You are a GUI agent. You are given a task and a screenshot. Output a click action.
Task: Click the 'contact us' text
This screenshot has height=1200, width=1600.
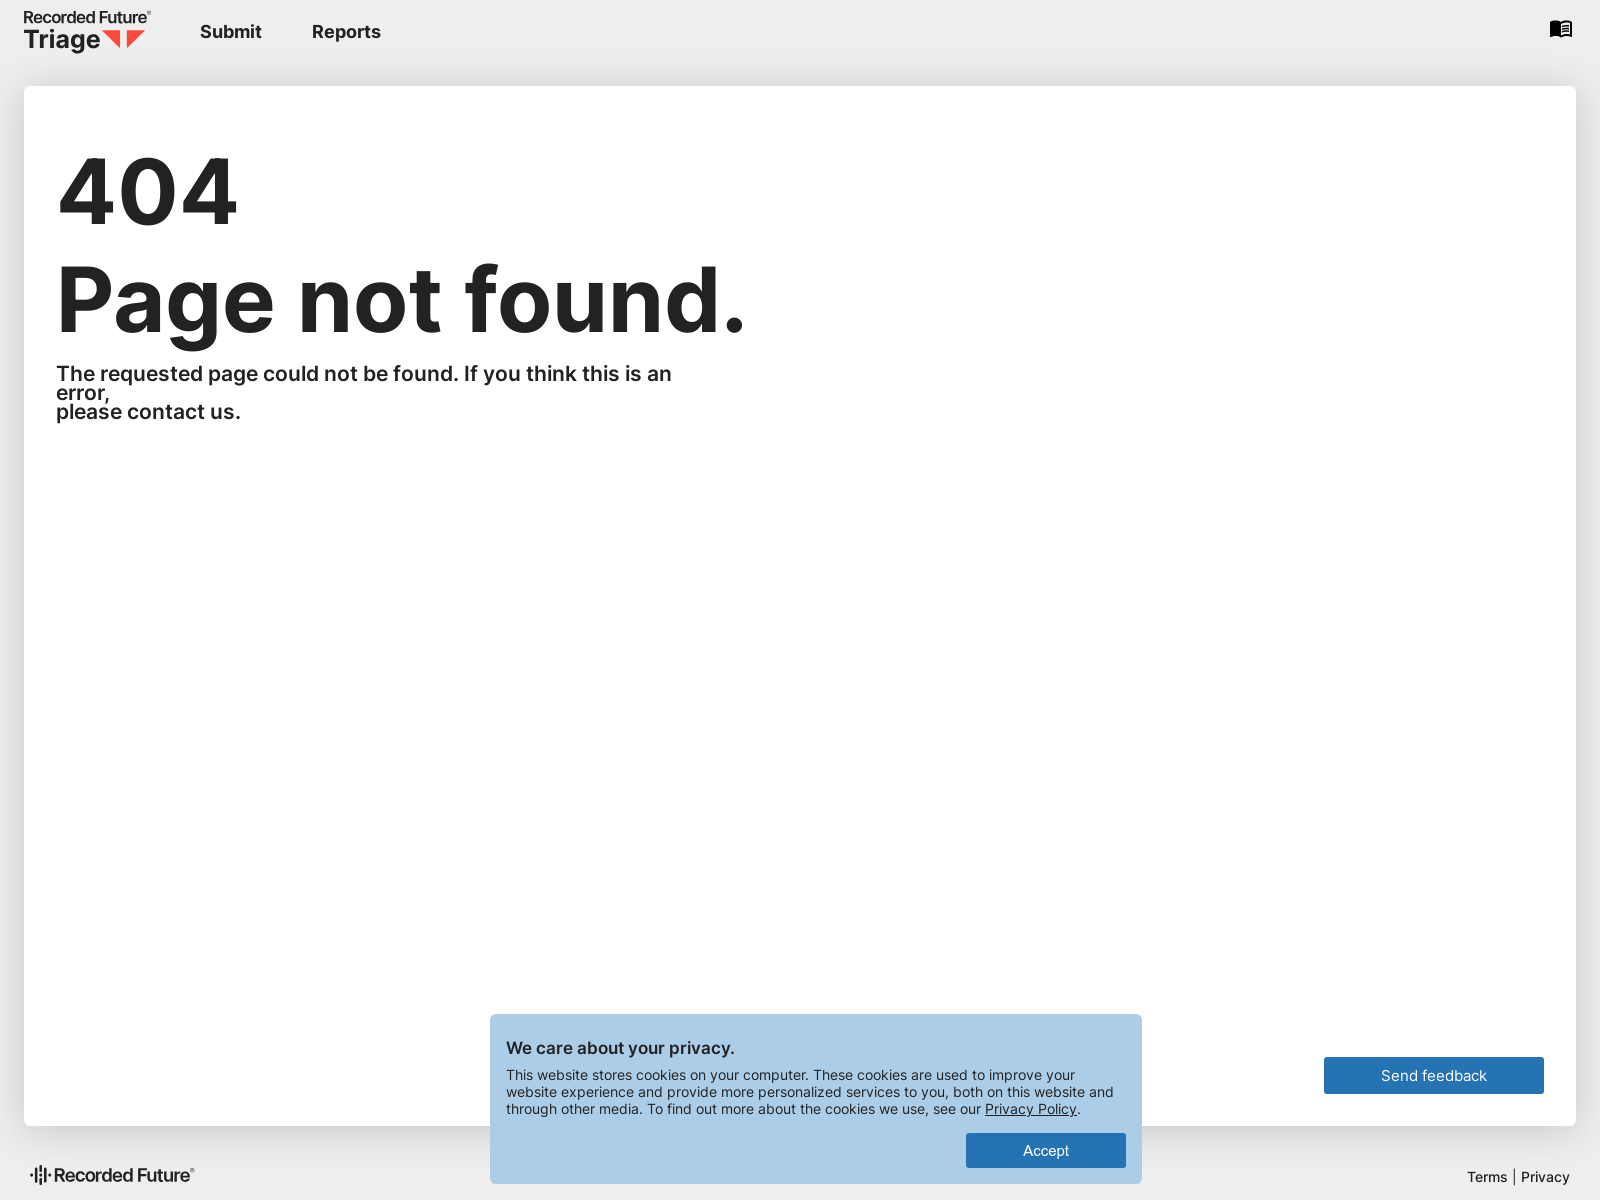(x=181, y=412)
